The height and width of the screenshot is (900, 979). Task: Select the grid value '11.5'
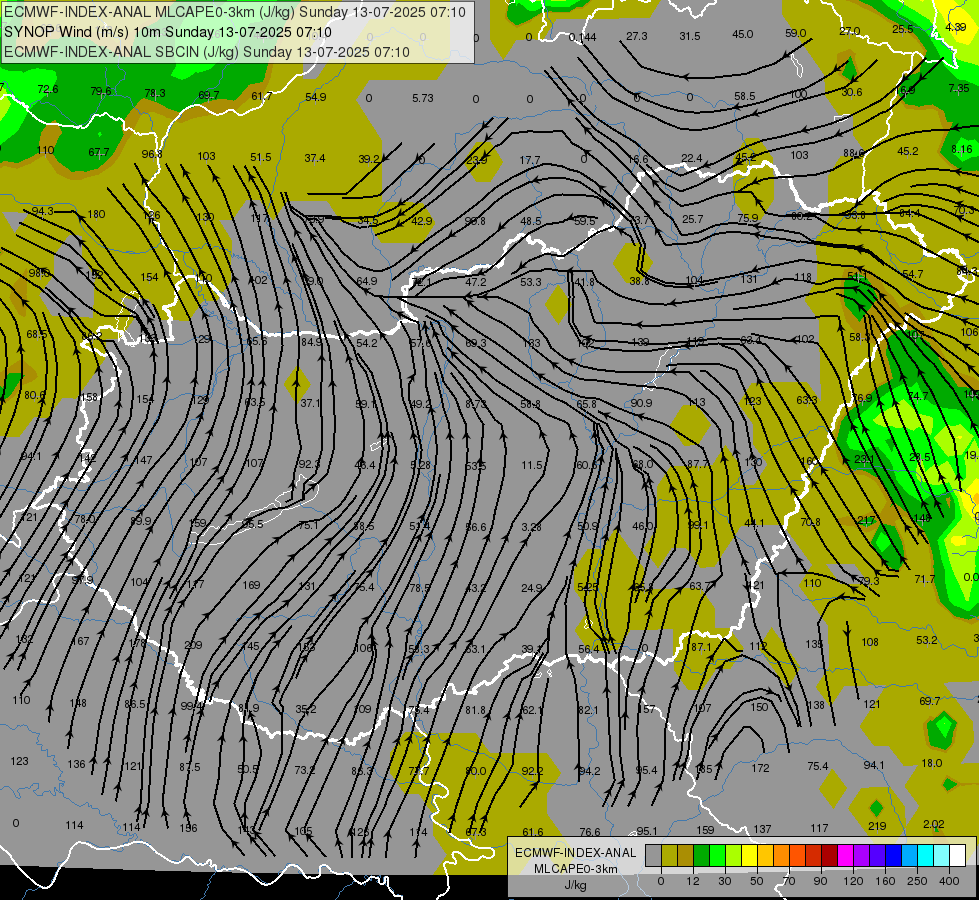[x=532, y=465]
